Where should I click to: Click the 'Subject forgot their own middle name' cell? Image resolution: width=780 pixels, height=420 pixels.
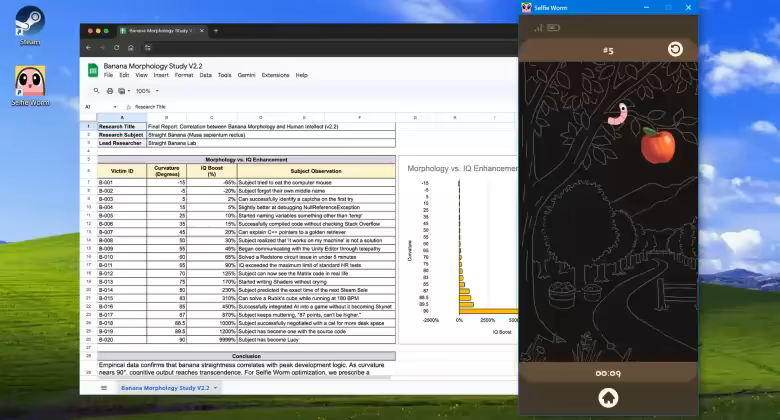316,191
